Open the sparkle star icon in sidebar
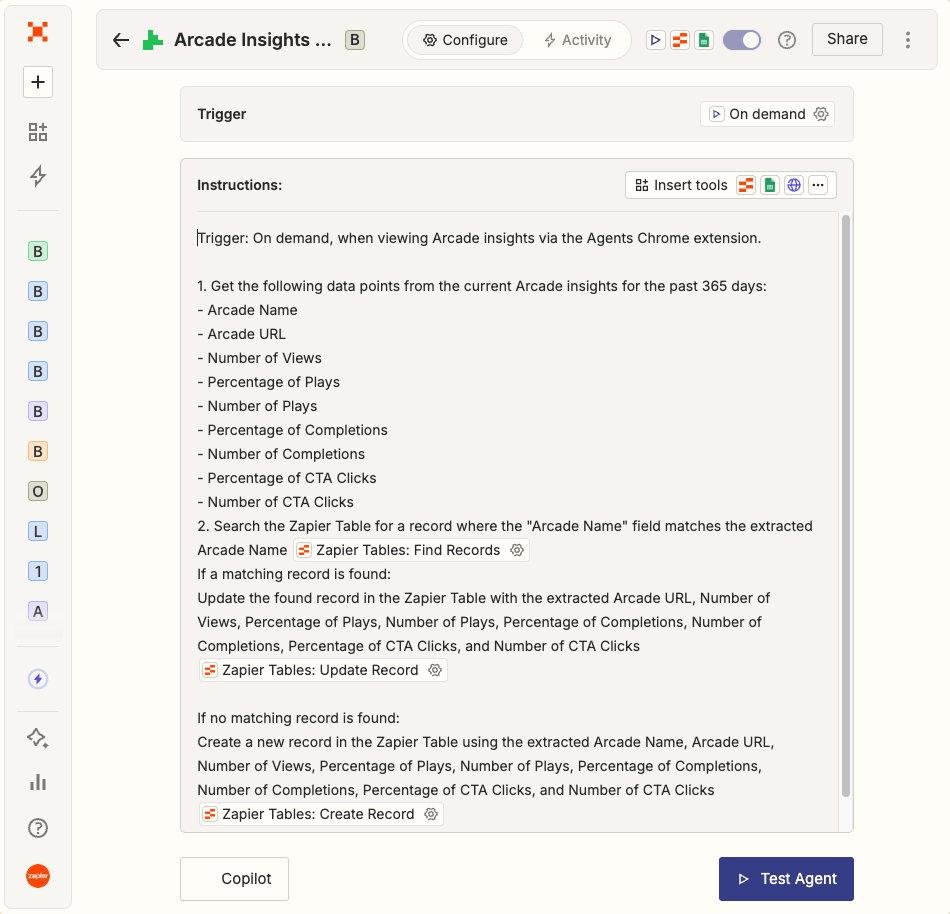The height and width of the screenshot is (914, 950). [x=38, y=738]
